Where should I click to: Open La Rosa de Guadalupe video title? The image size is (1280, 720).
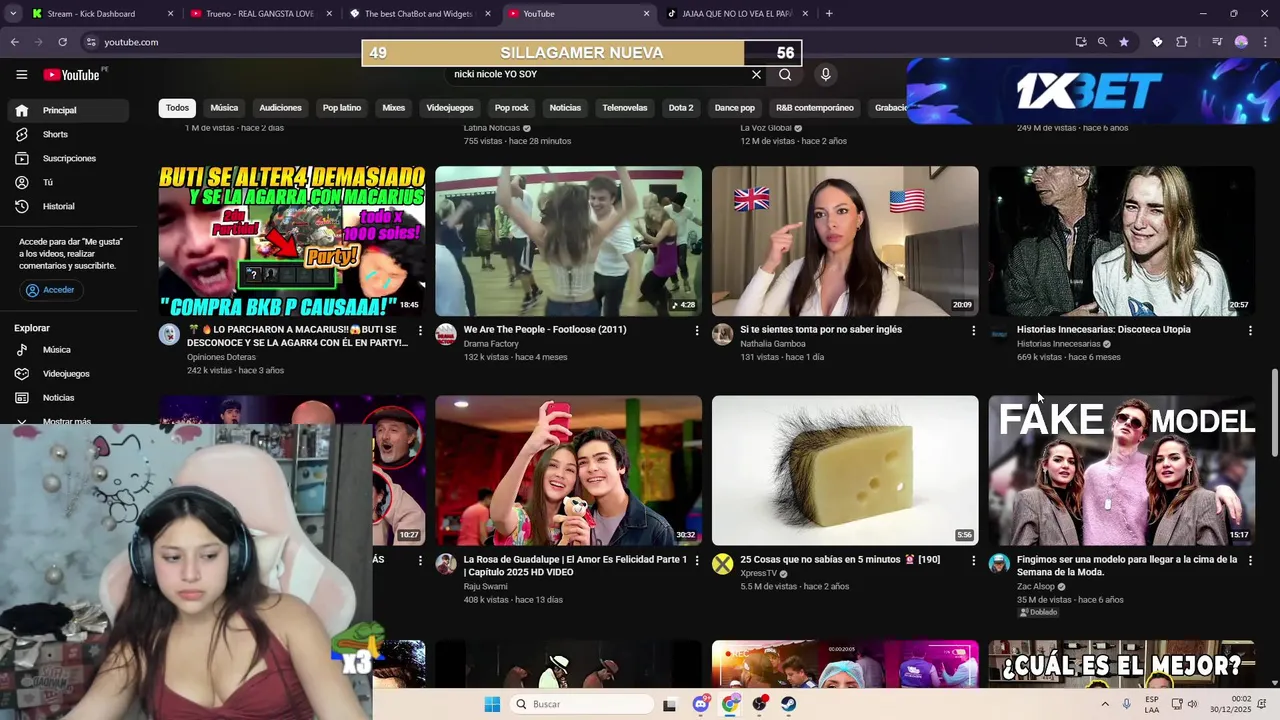coord(575,566)
